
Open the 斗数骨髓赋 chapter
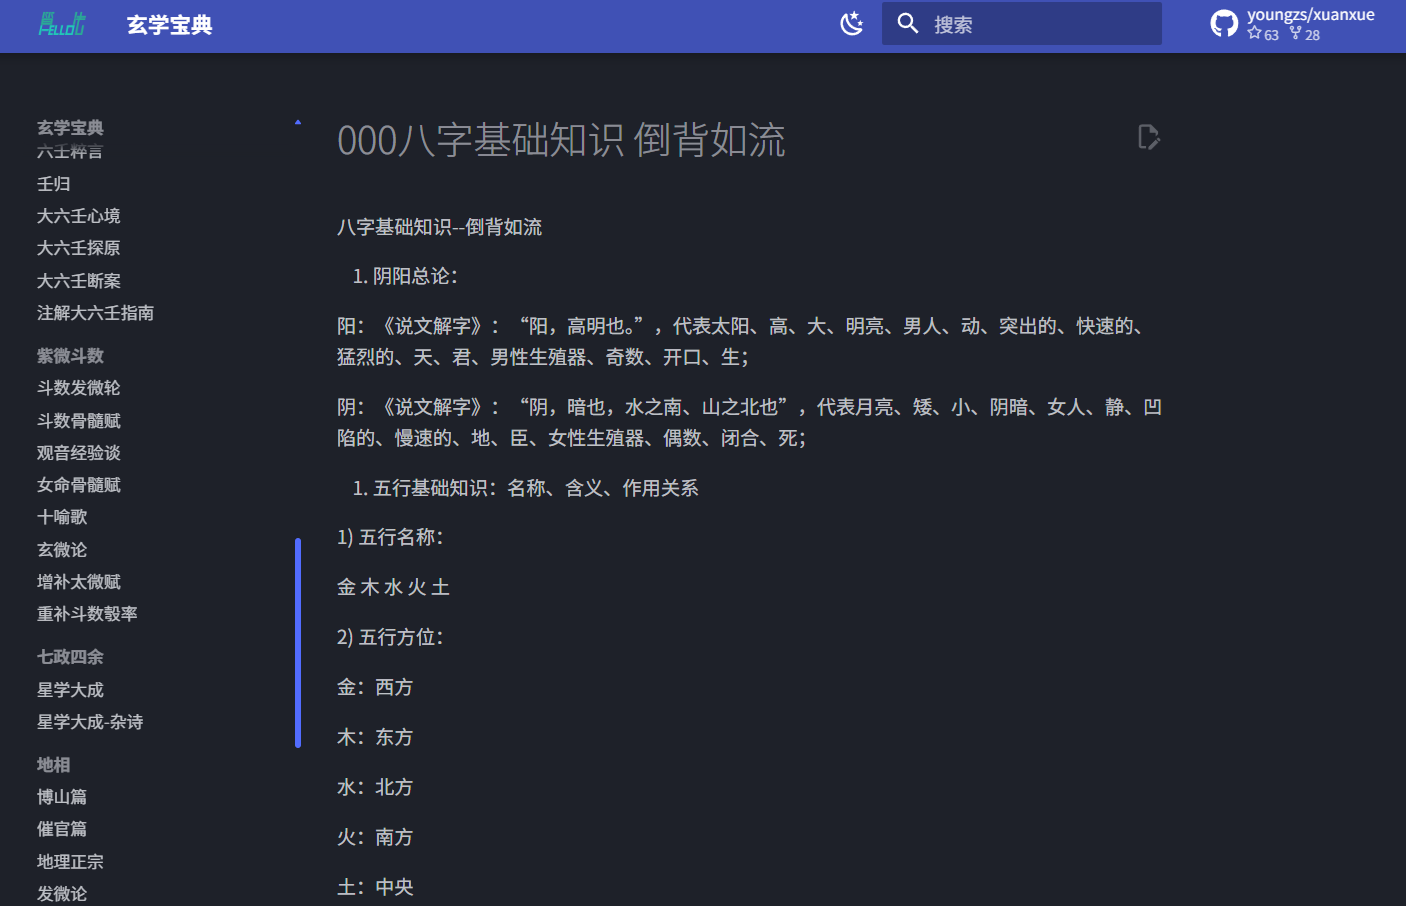[78, 420]
